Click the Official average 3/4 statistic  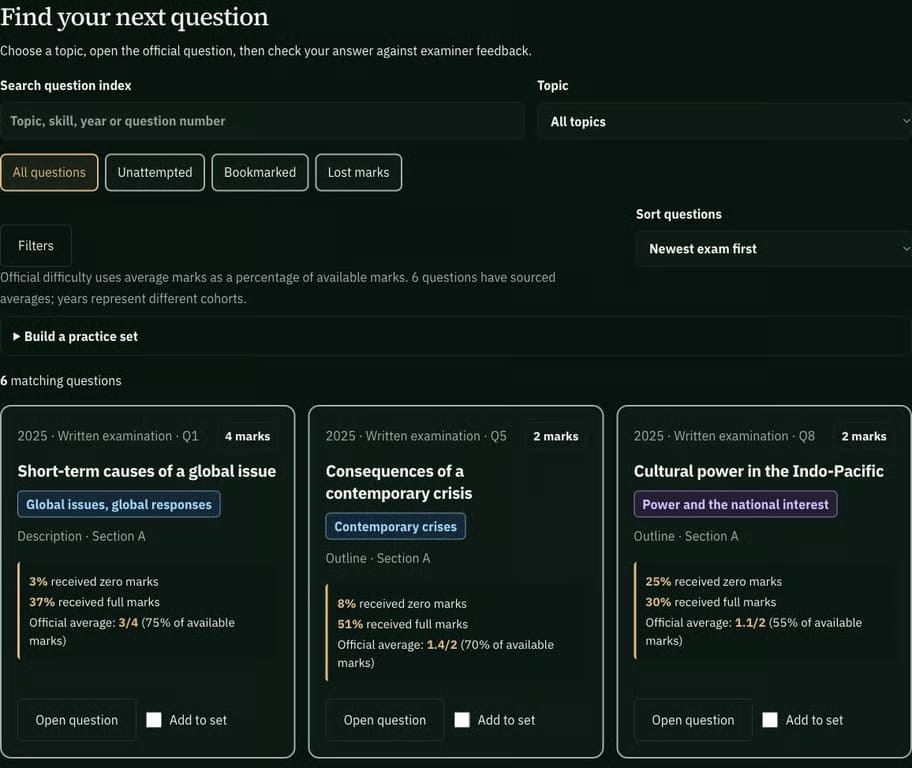coord(132,631)
